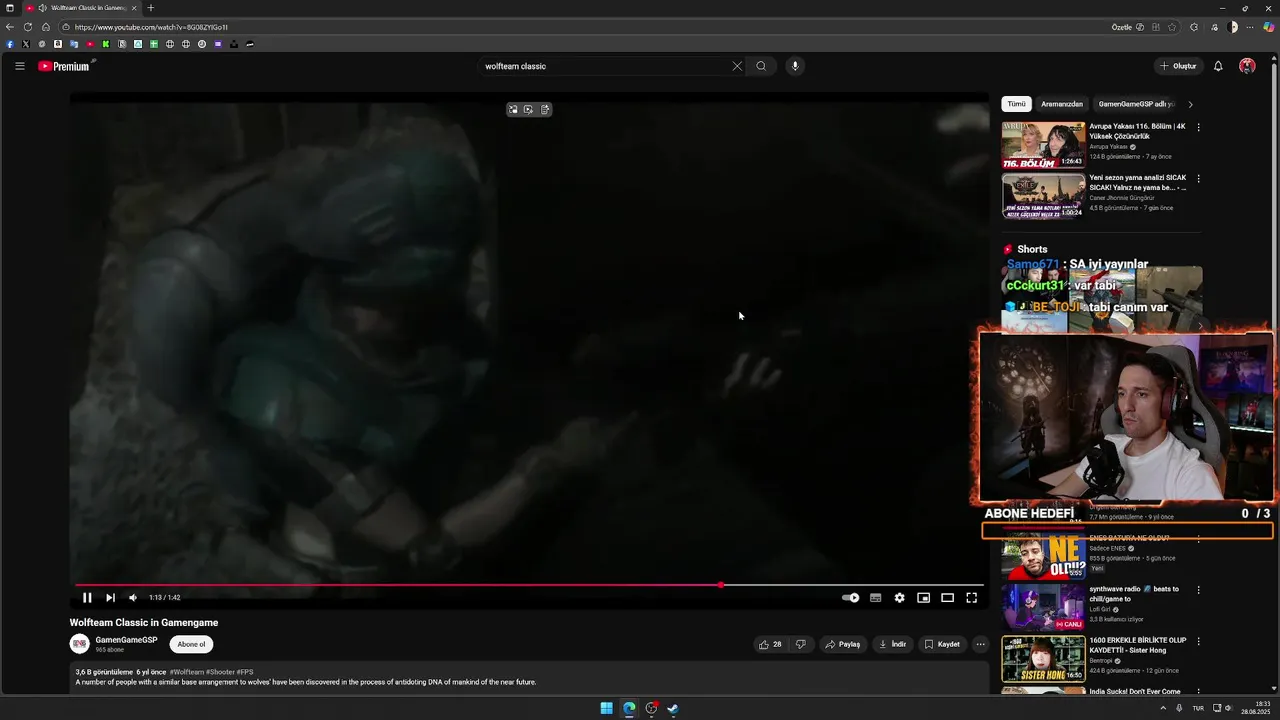Select the Tümü filter chip

pyautogui.click(x=1016, y=104)
